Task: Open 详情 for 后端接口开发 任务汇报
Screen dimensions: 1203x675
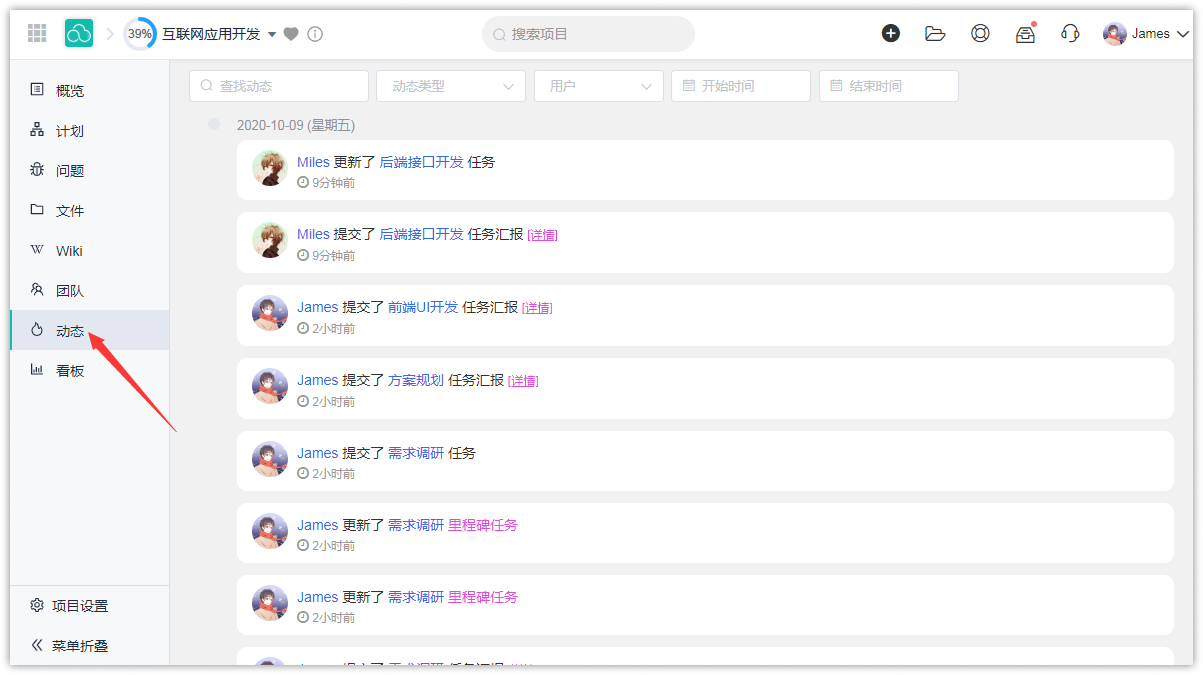Action: click(543, 235)
